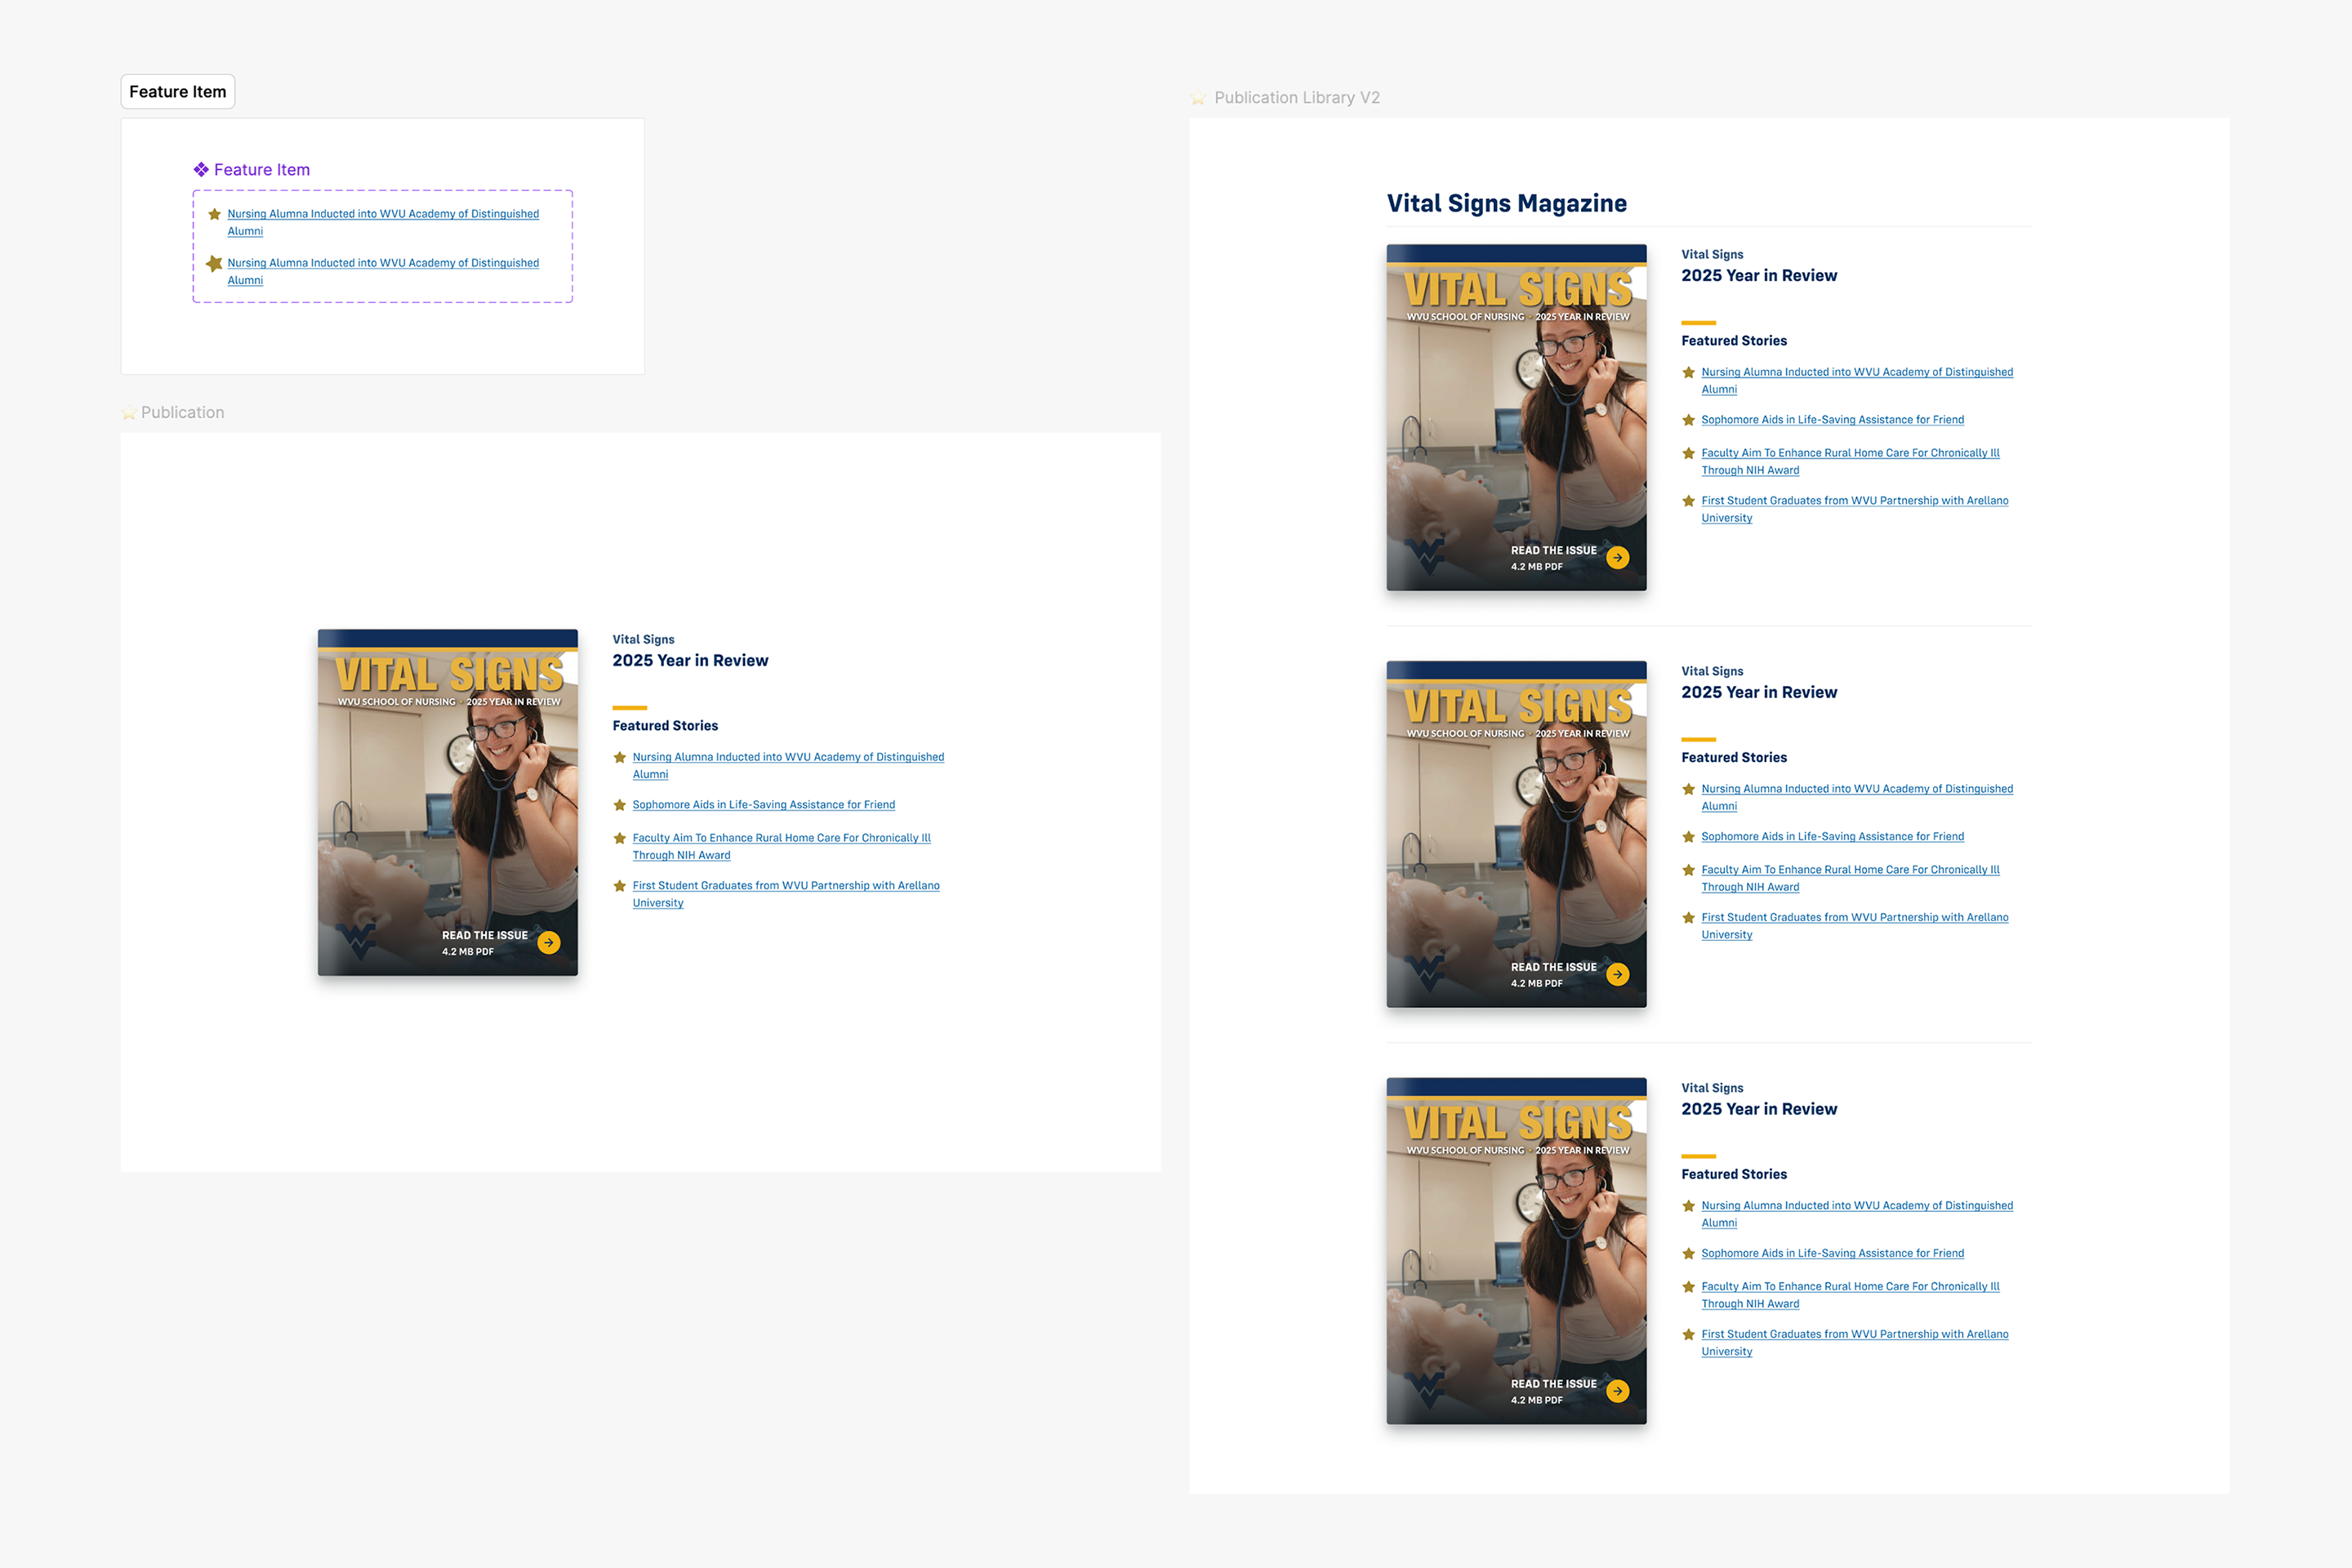Open Faculty Aim link in bottom Library card

(x=1851, y=1295)
